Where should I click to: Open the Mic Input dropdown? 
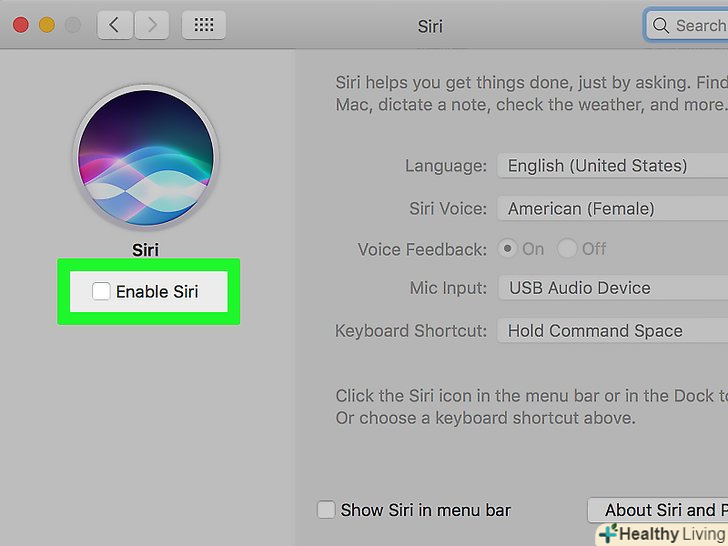(x=612, y=288)
